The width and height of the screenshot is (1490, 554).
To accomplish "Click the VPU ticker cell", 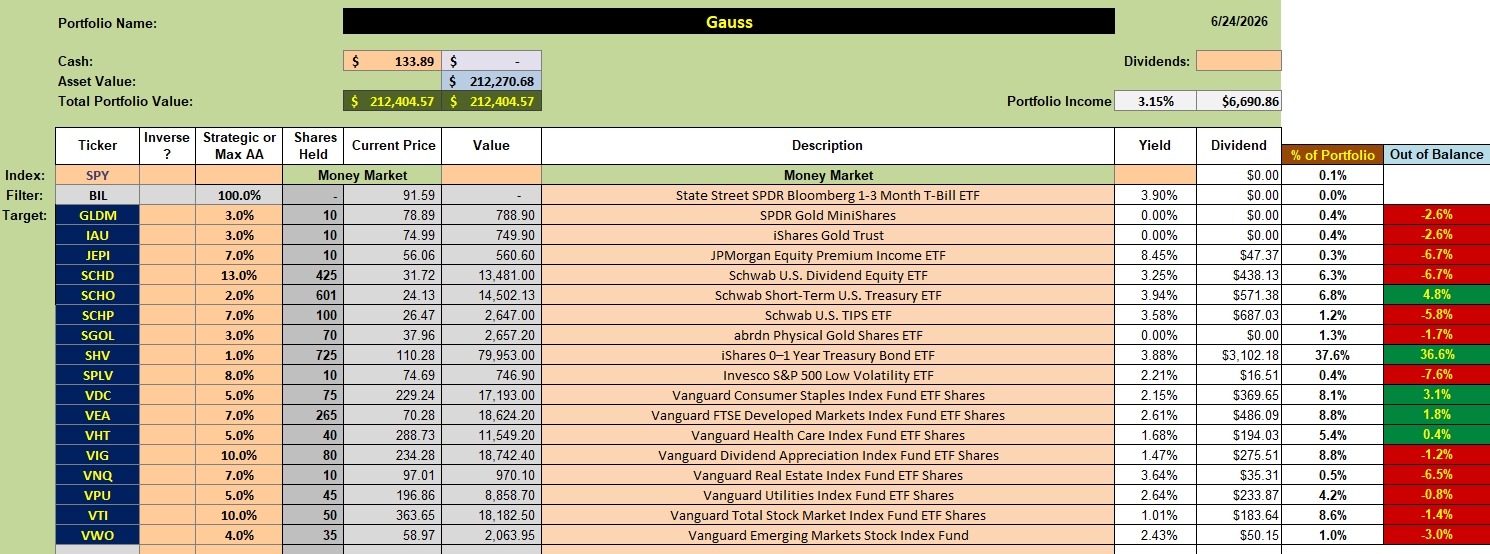I will [97, 495].
